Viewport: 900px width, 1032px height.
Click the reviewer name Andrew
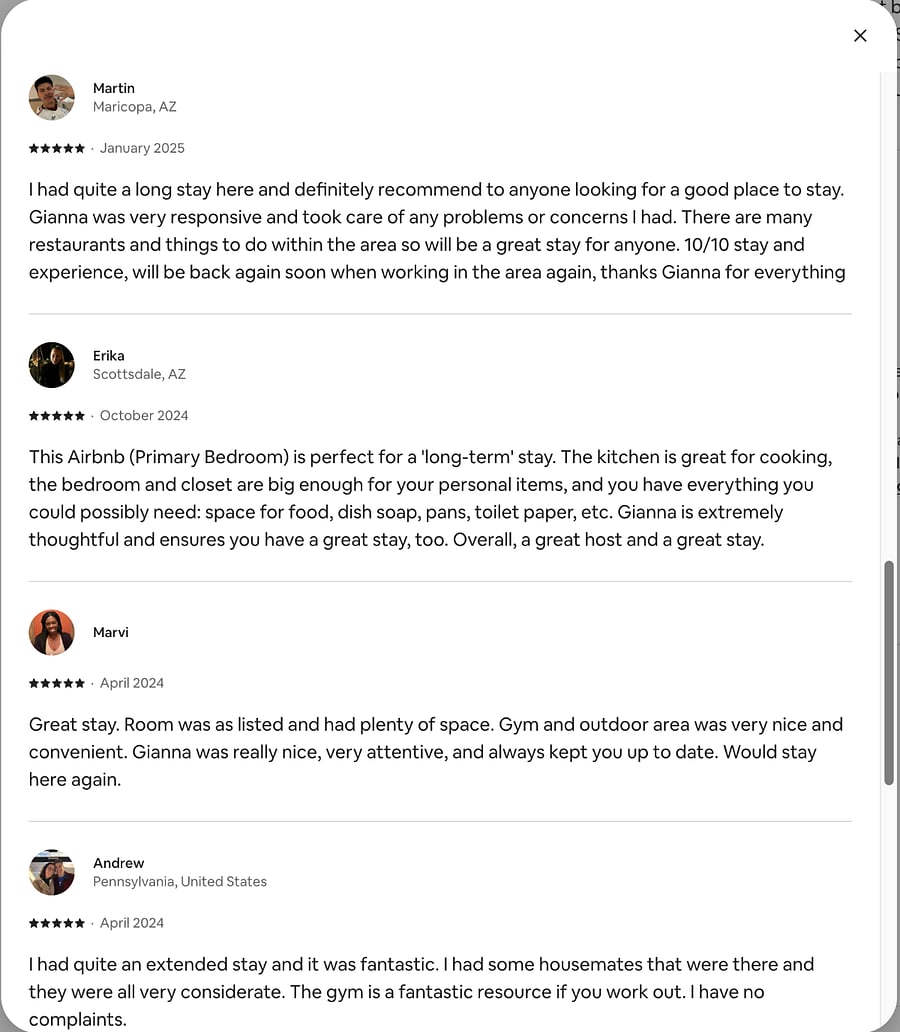[119, 863]
